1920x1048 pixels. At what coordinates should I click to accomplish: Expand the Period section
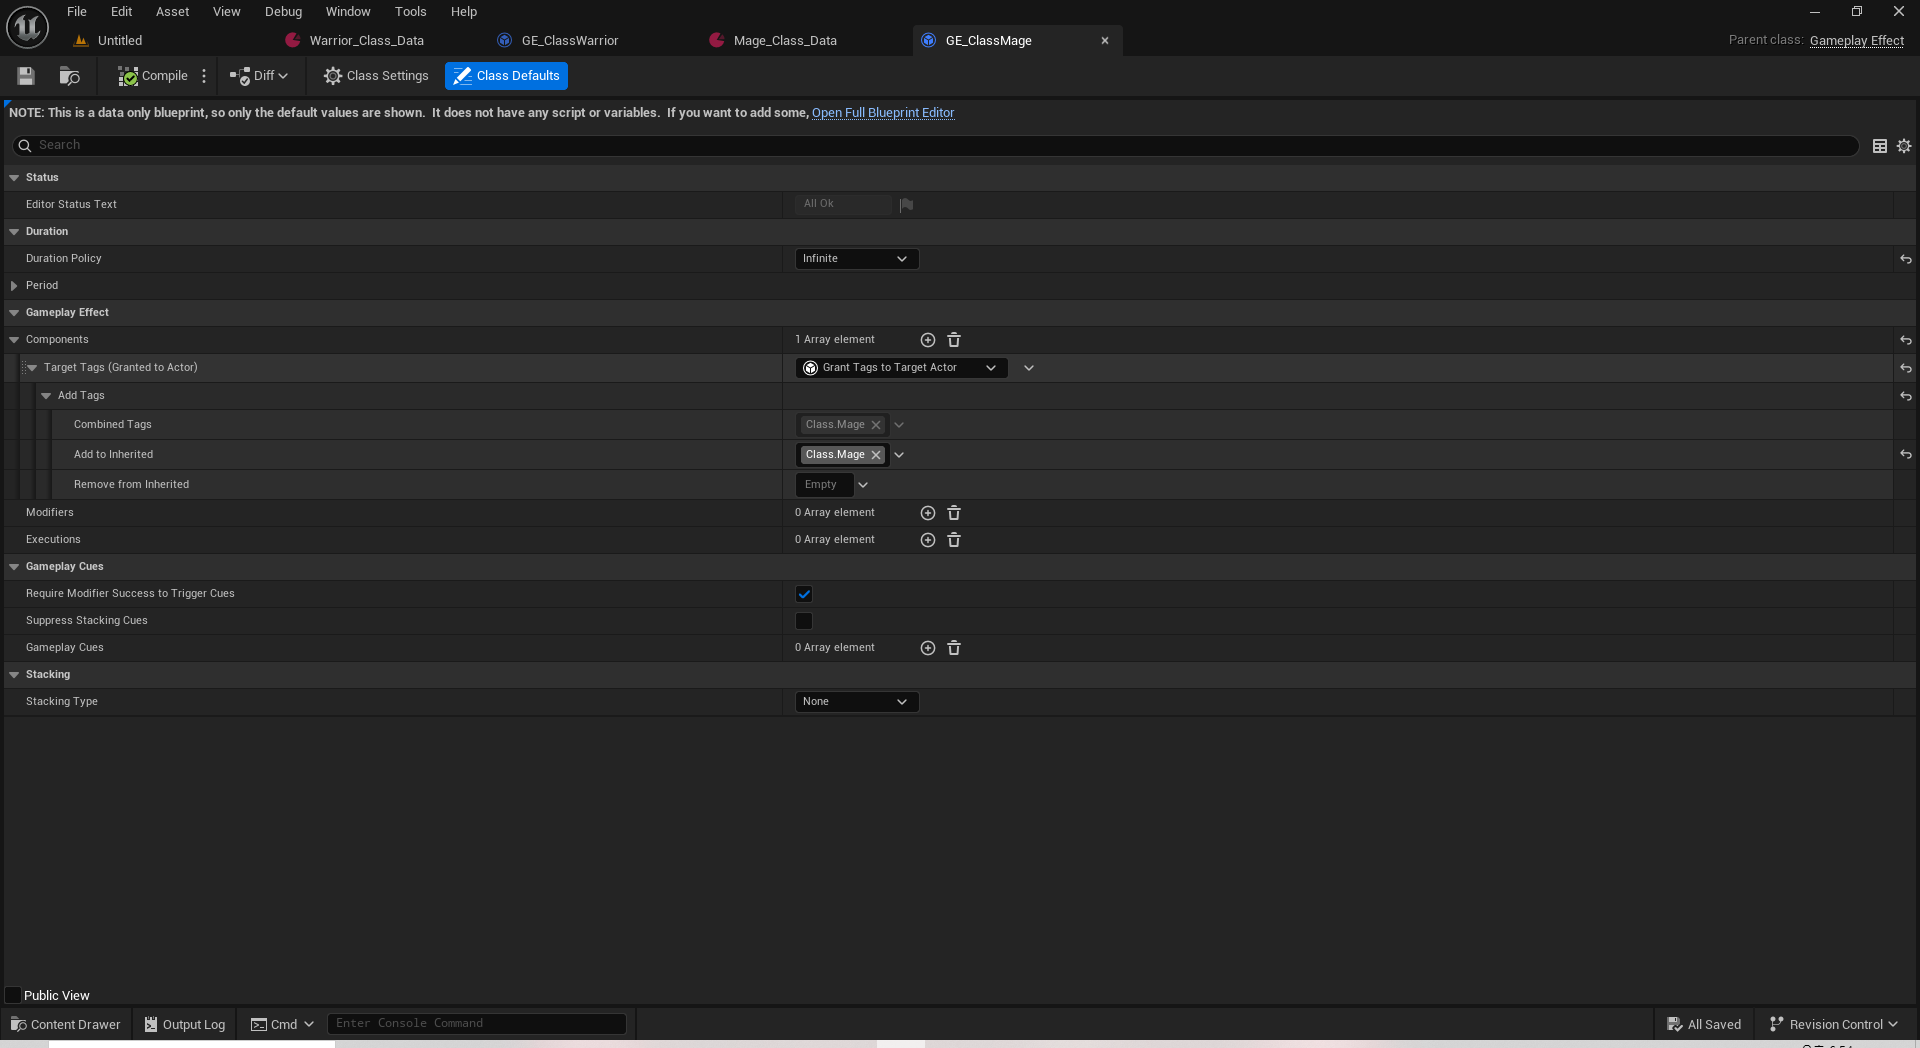click(14, 285)
